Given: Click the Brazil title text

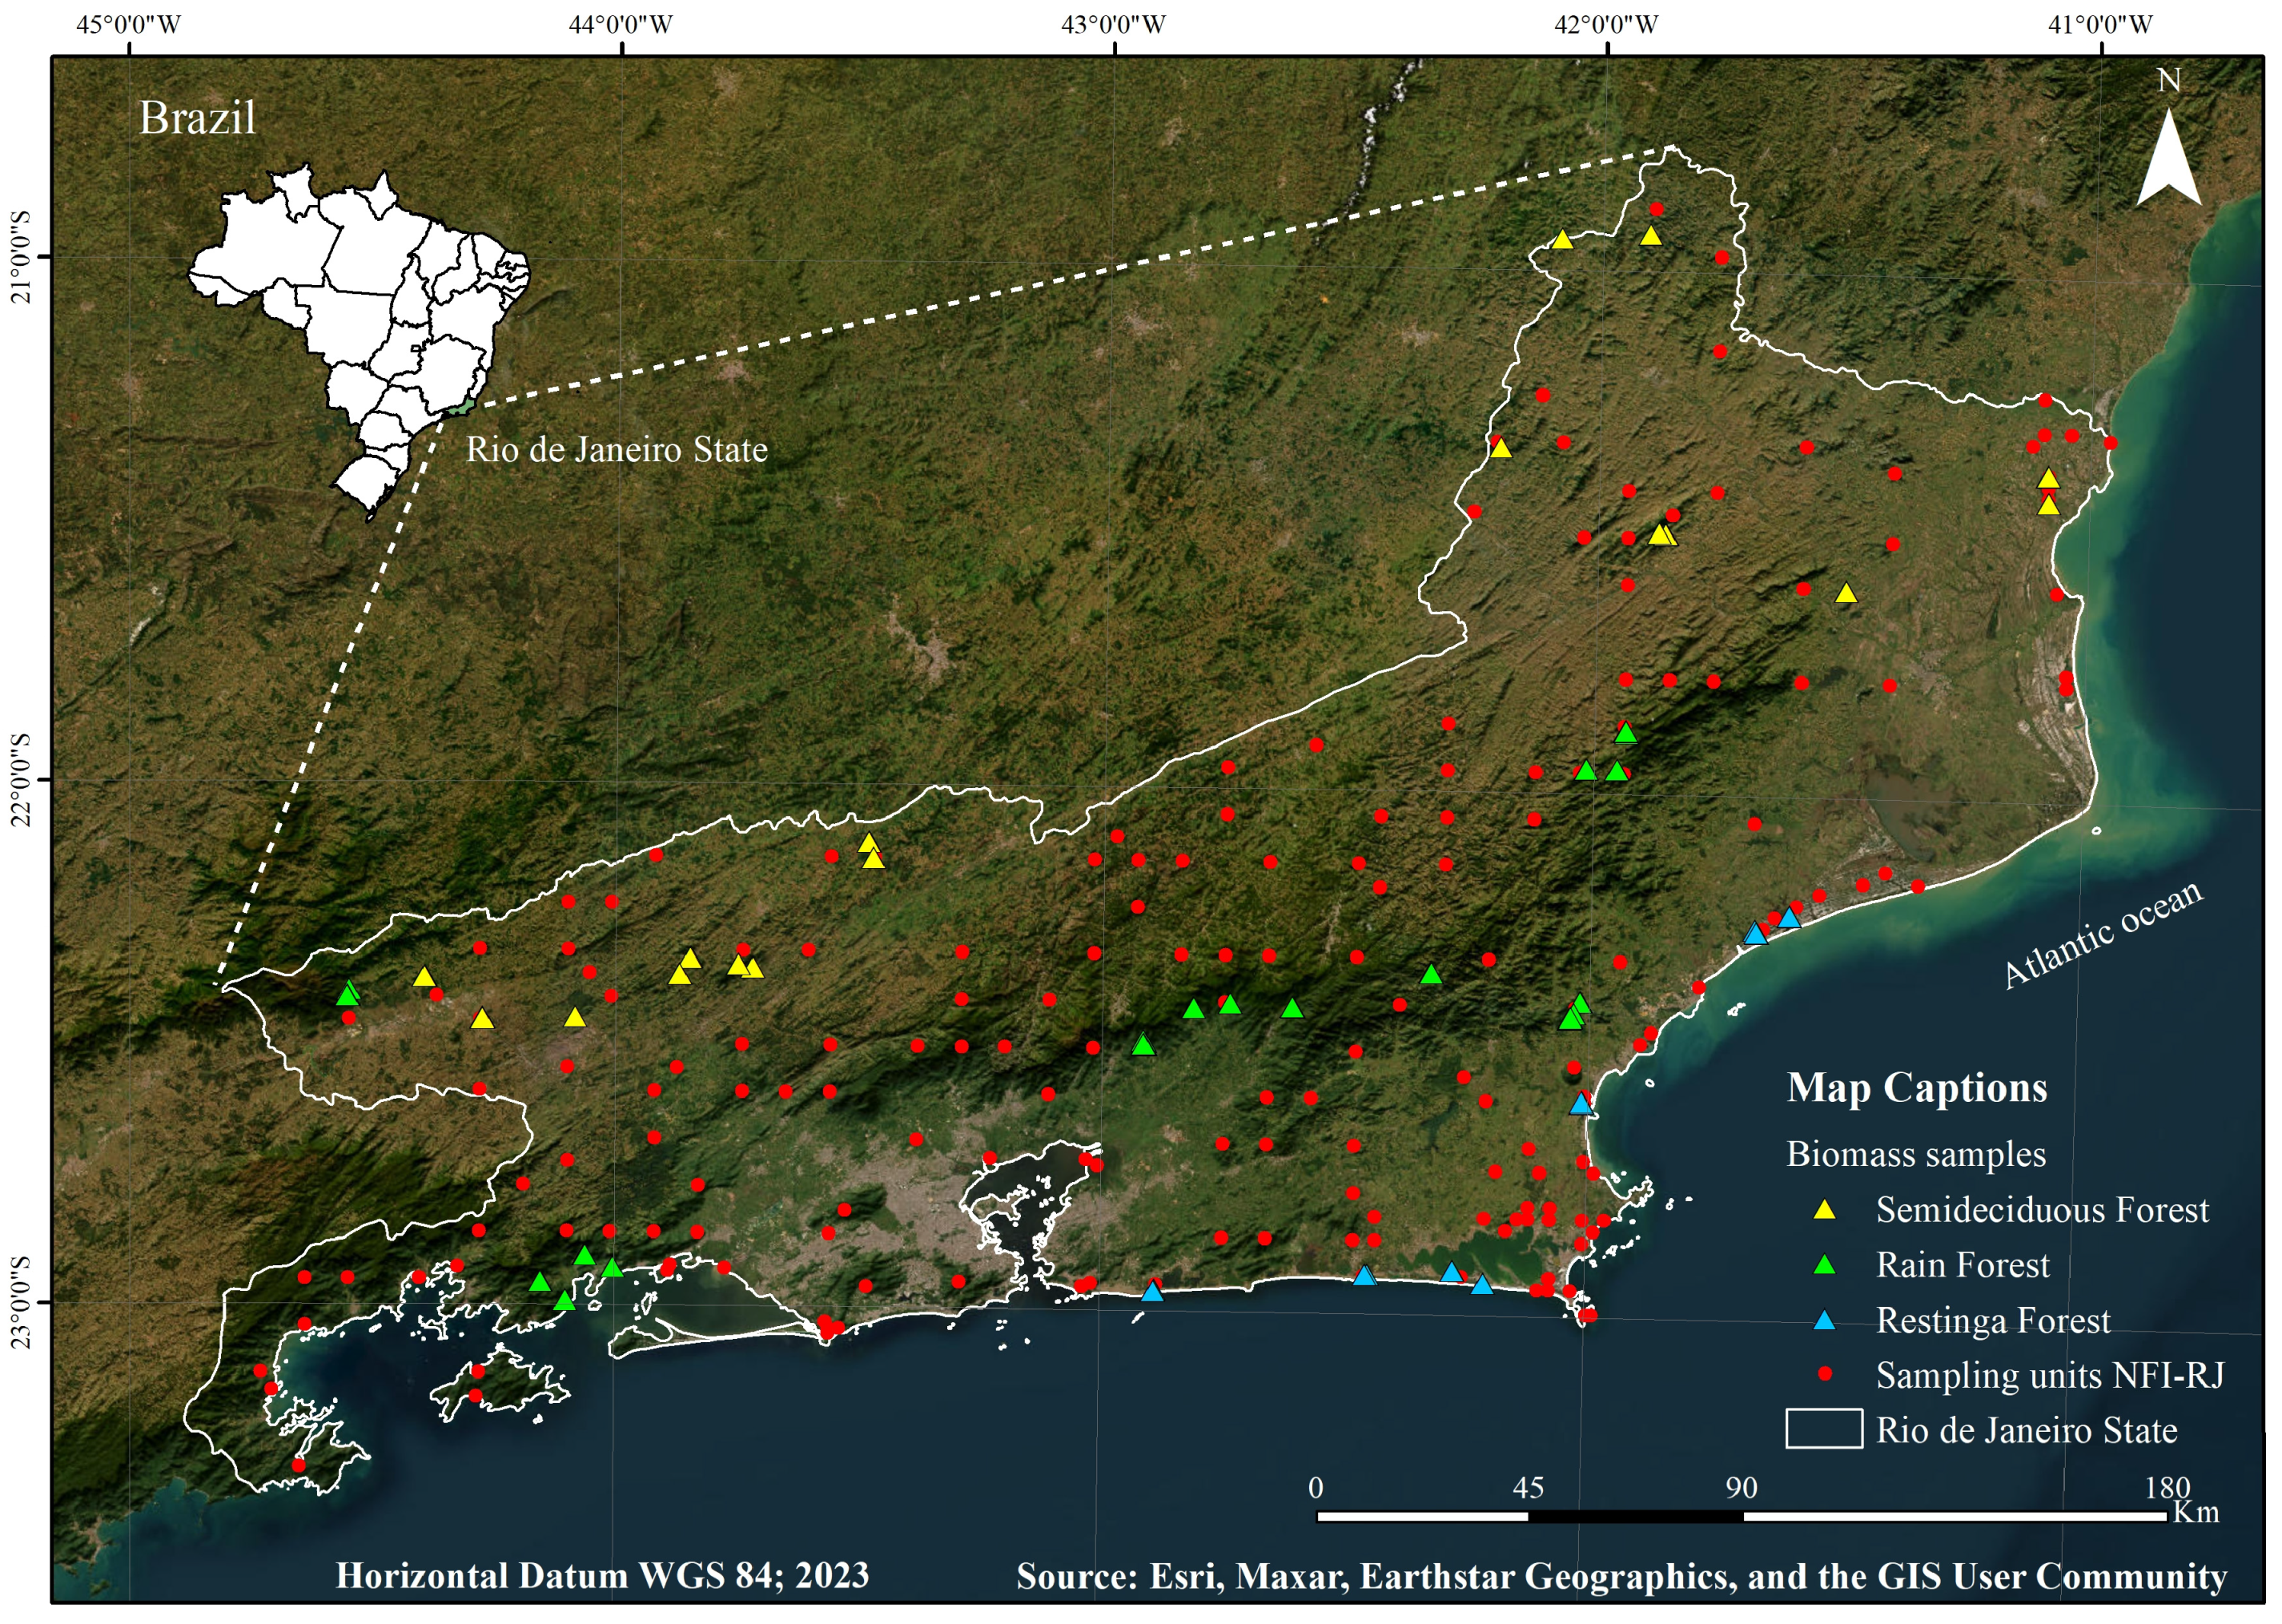Looking at the screenshot, I should pos(197,118).
